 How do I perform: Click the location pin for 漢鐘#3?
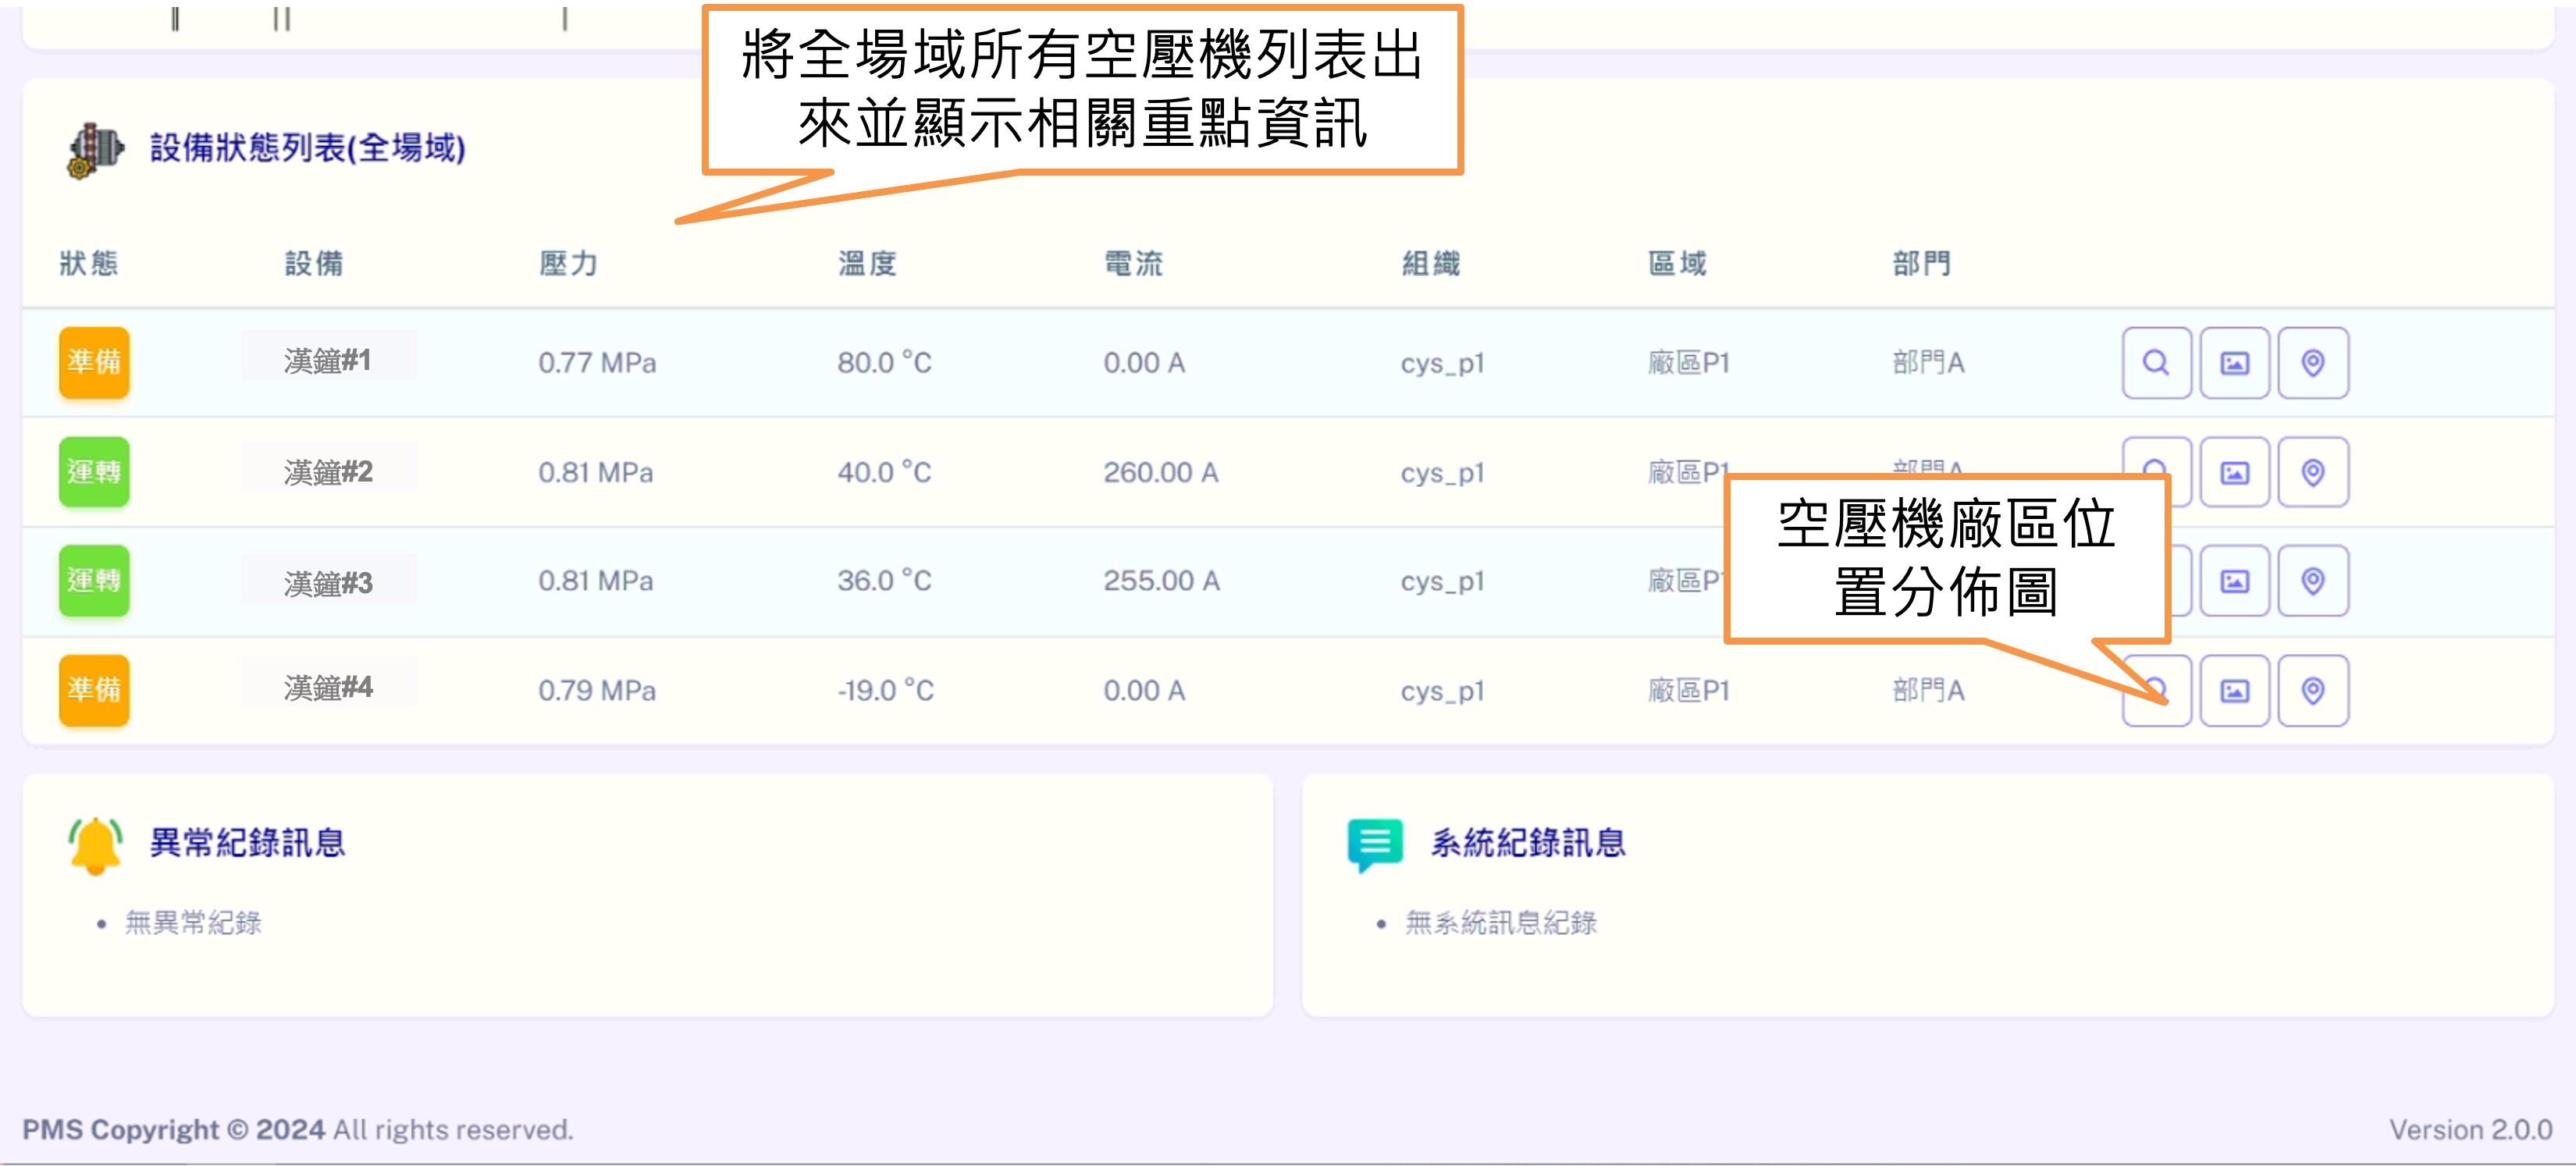coord(2312,581)
